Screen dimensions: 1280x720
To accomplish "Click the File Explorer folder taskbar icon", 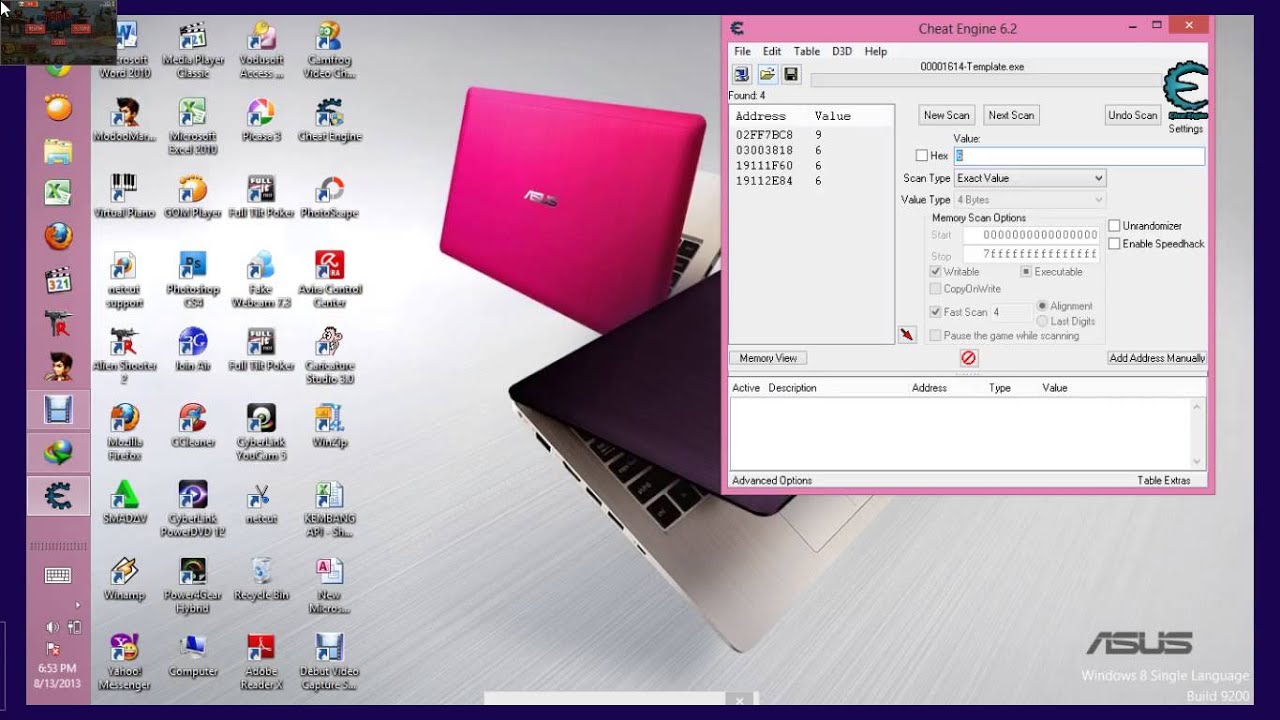I will 59,151.
